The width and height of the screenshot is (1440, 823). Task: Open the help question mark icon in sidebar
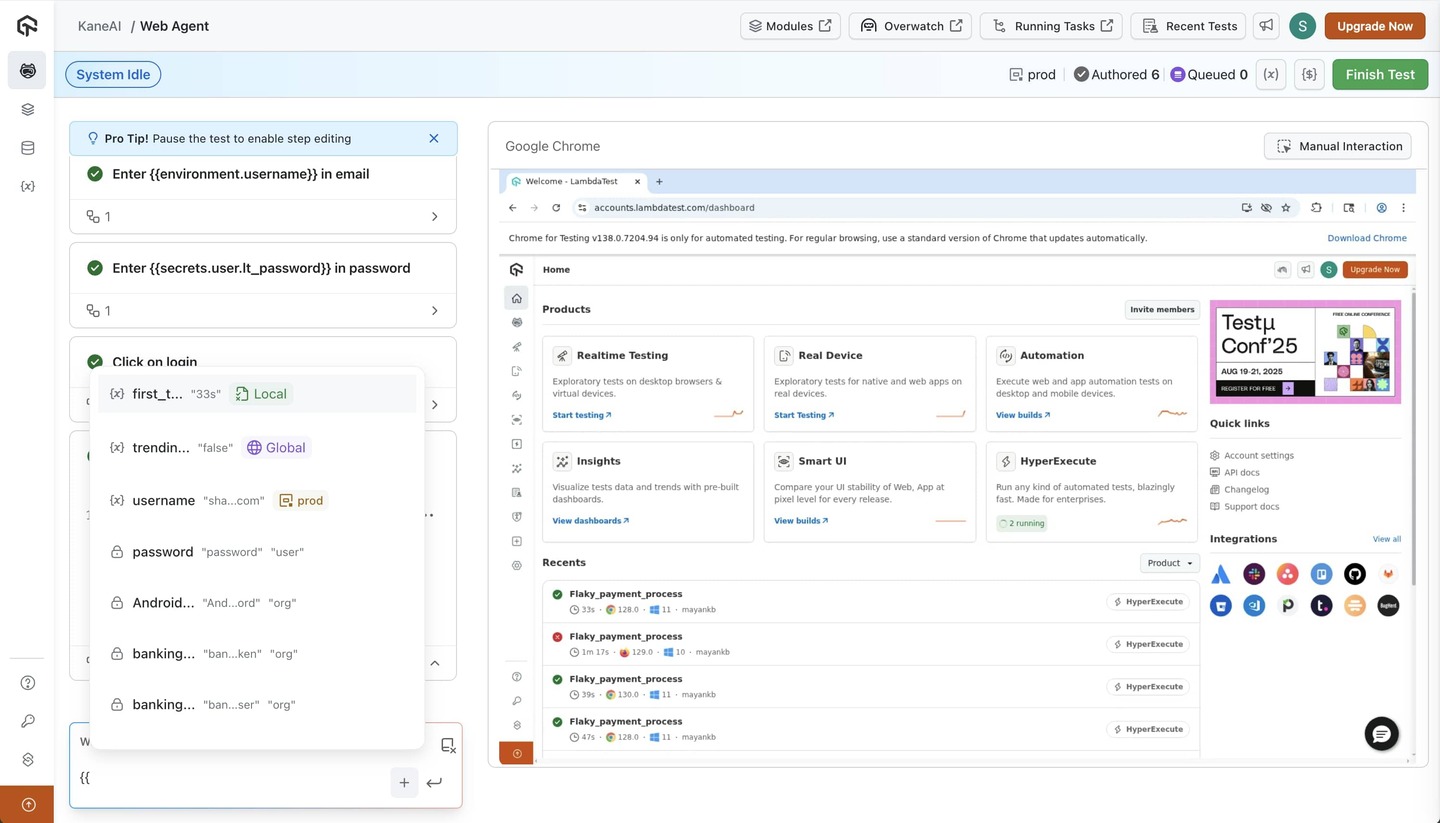[27, 683]
